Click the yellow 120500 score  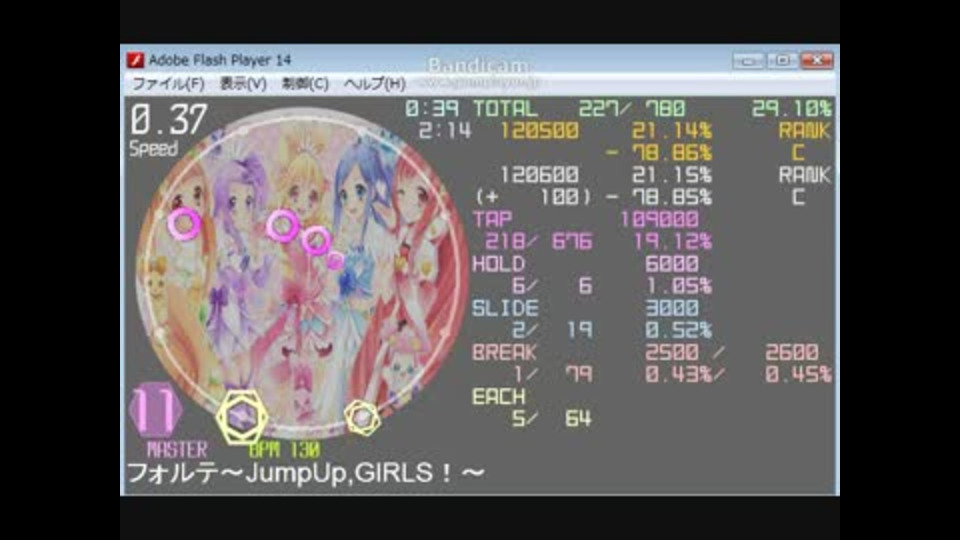(539, 131)
